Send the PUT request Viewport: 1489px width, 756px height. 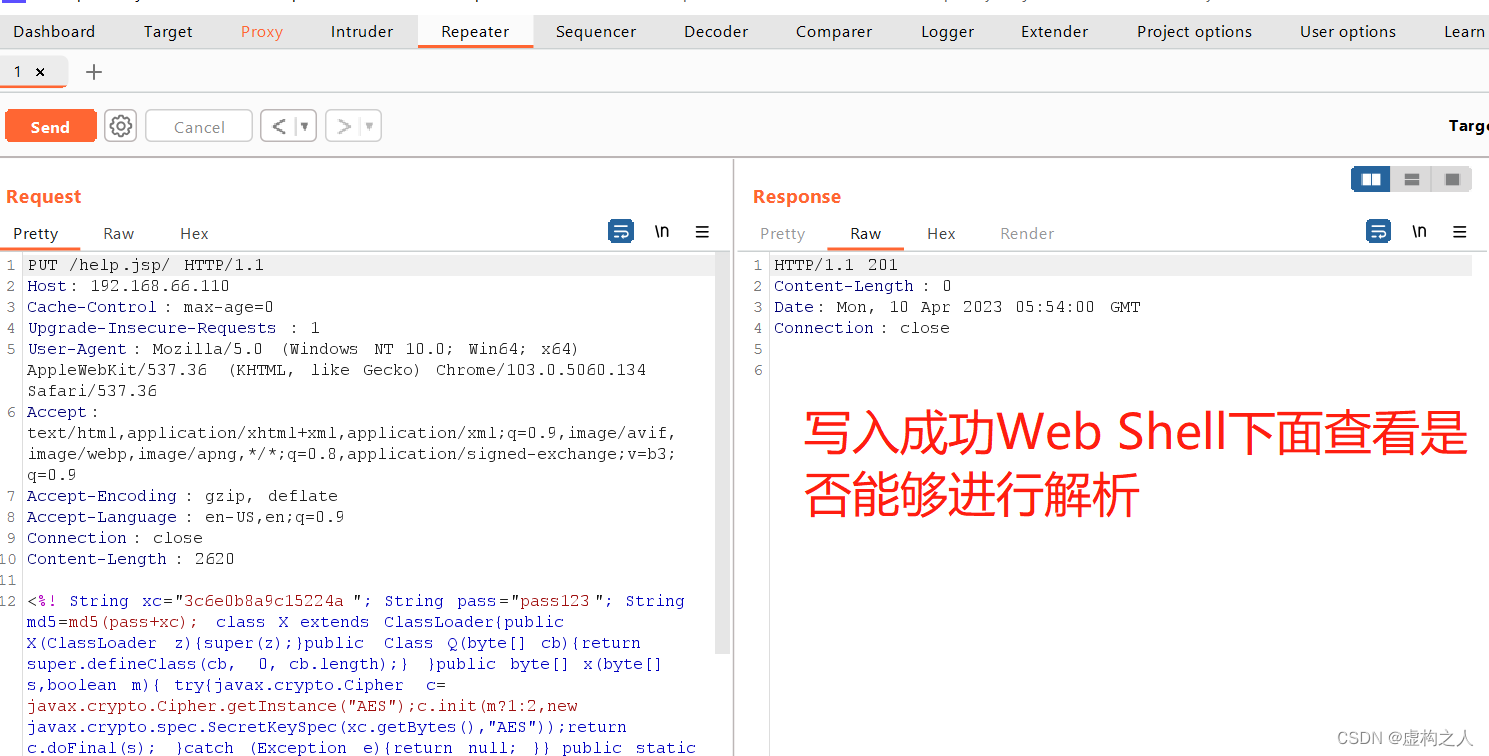[50, 126]
